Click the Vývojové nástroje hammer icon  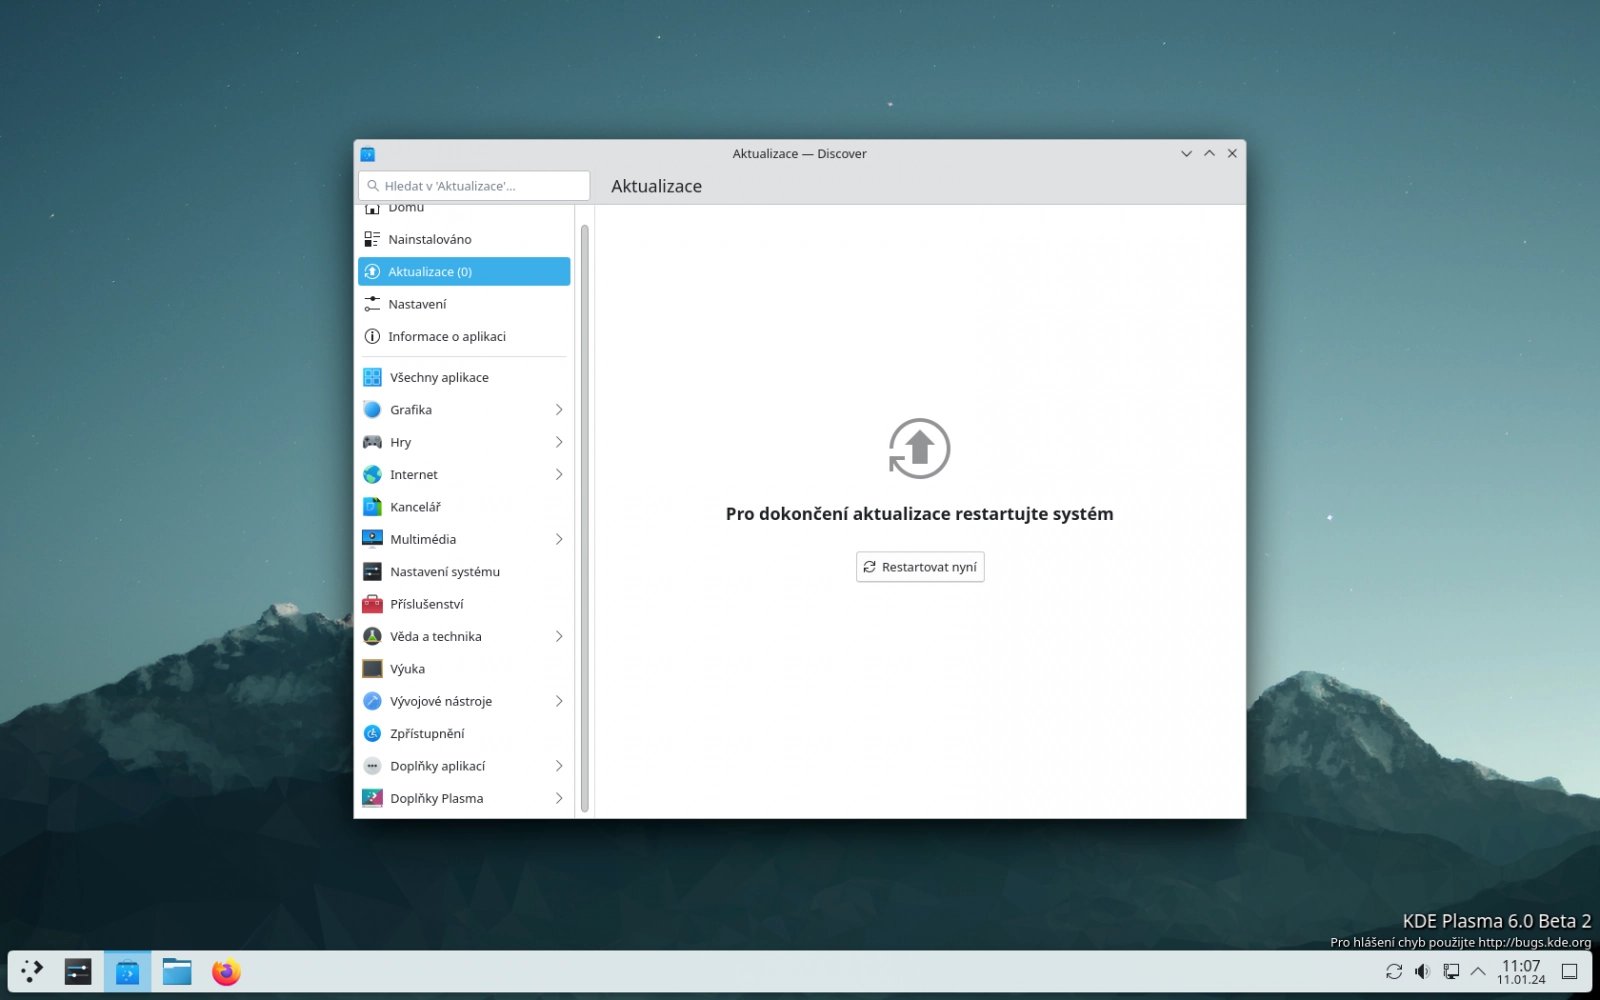[x=372, y=701]
